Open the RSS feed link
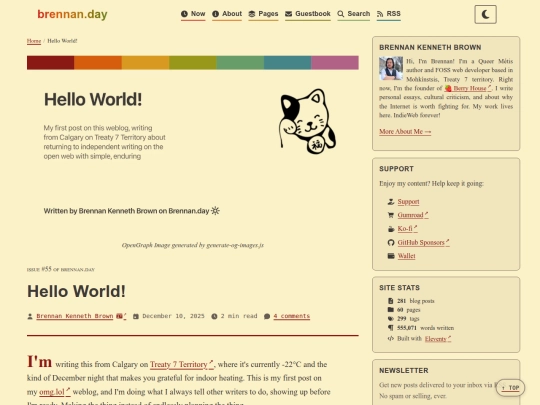The width and height of the screenshot is (540, 405). 388,14
